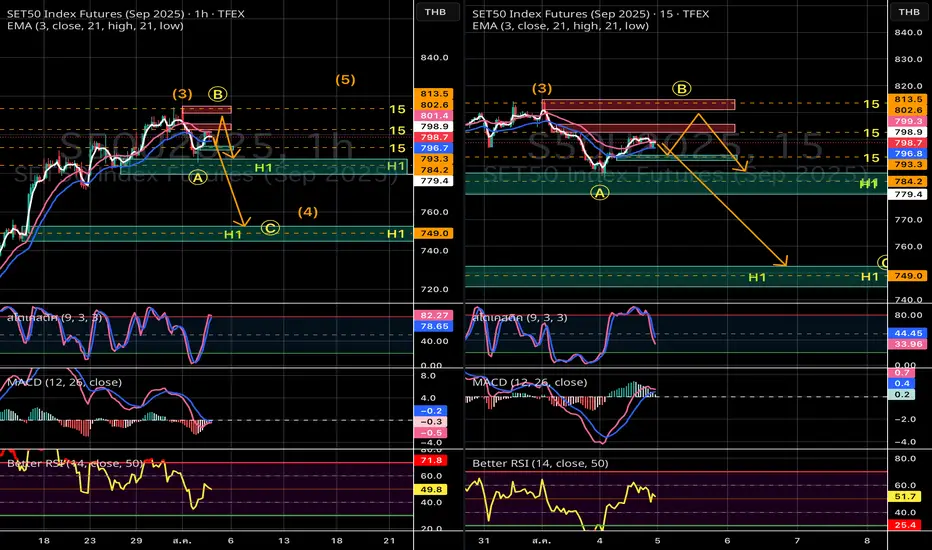Click the 799.3 price label on the 15-minute chart
This screenshot has width=932, height=550.
coord(907,121)
